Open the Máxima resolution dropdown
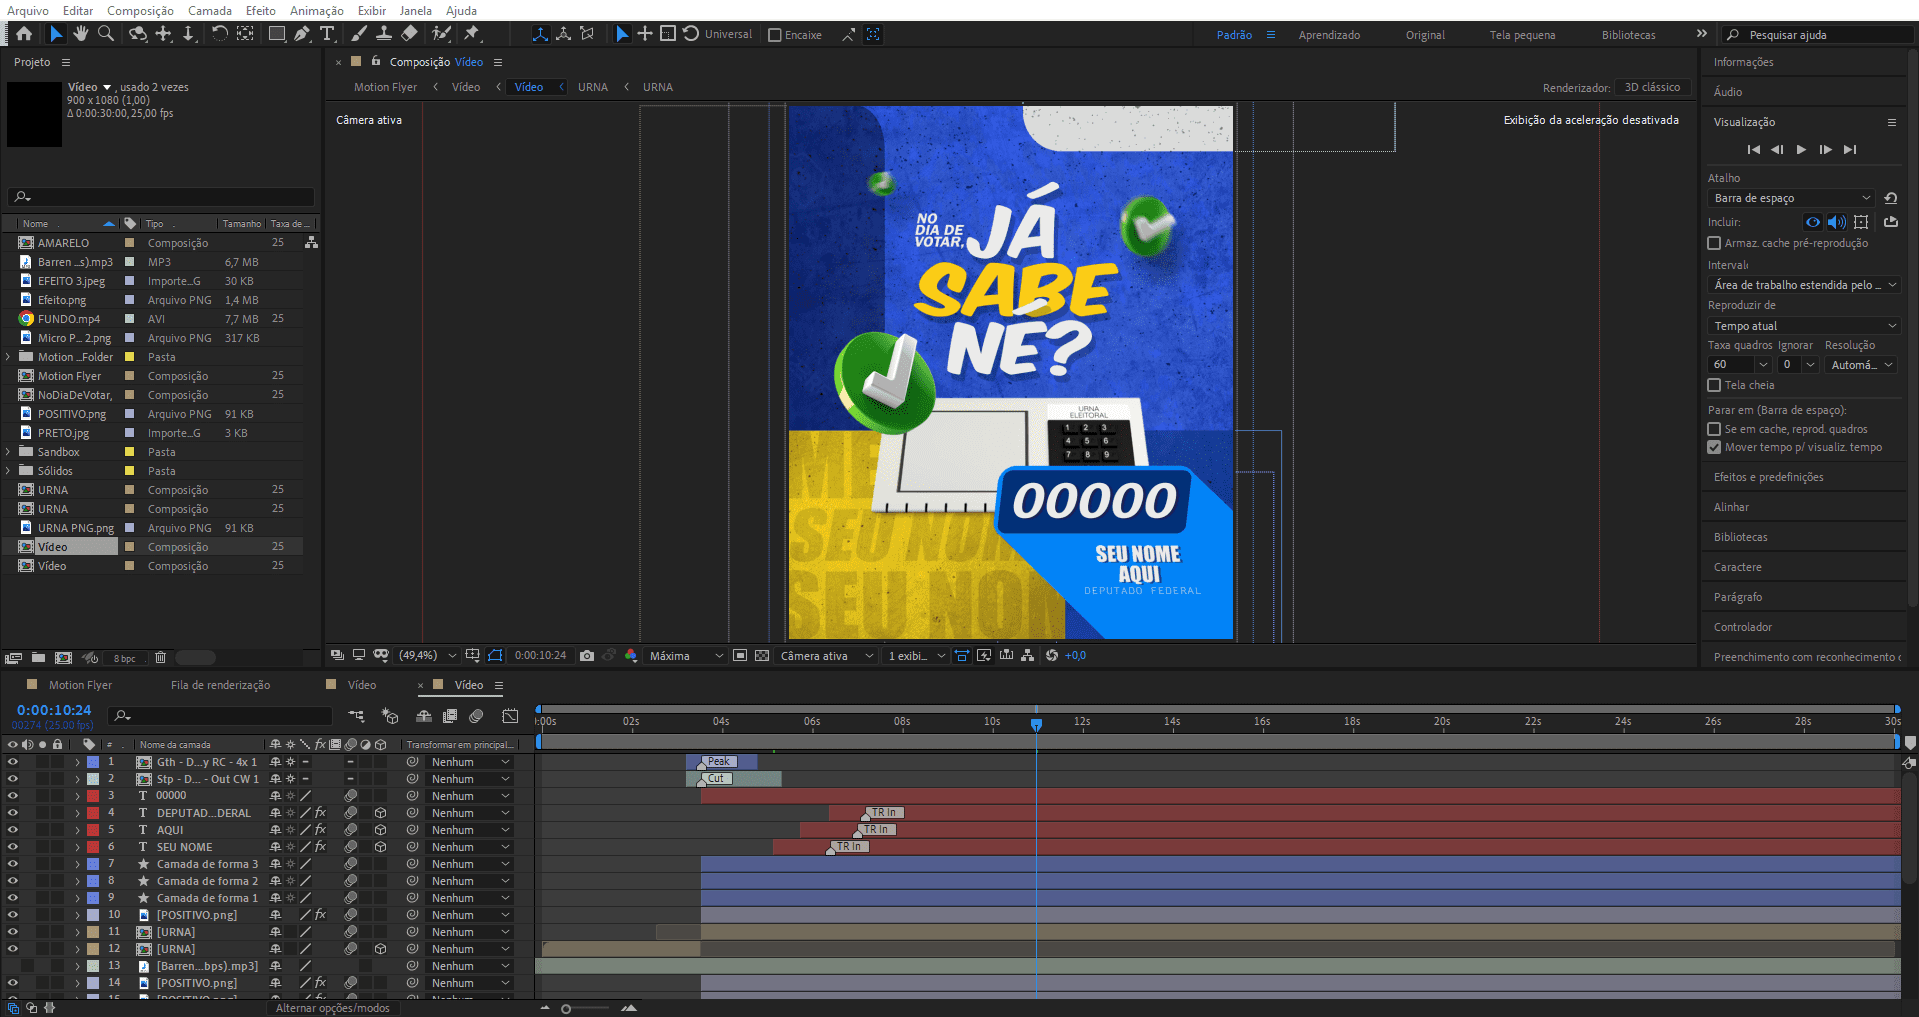Screen dimensions: 1919x1017 pos(685,656)
